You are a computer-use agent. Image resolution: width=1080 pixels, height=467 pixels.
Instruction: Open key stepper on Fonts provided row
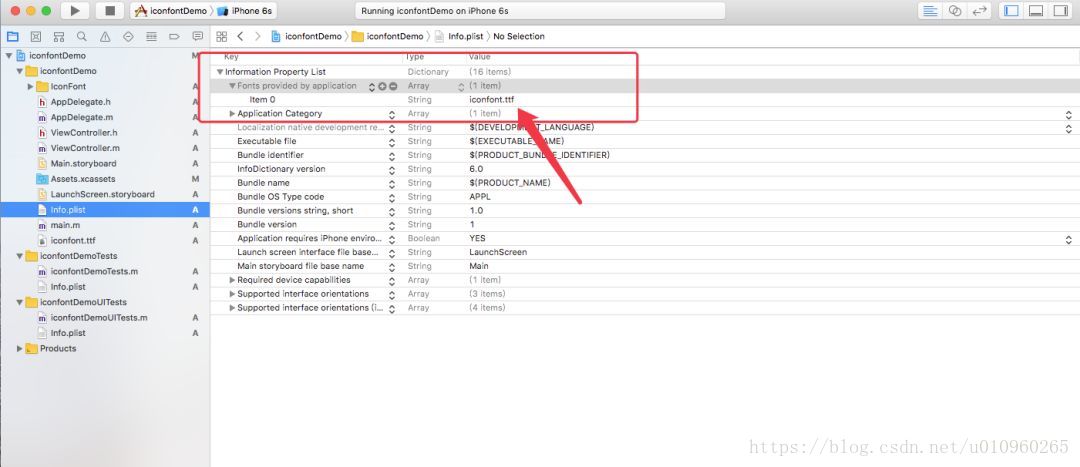click(372, 86)
